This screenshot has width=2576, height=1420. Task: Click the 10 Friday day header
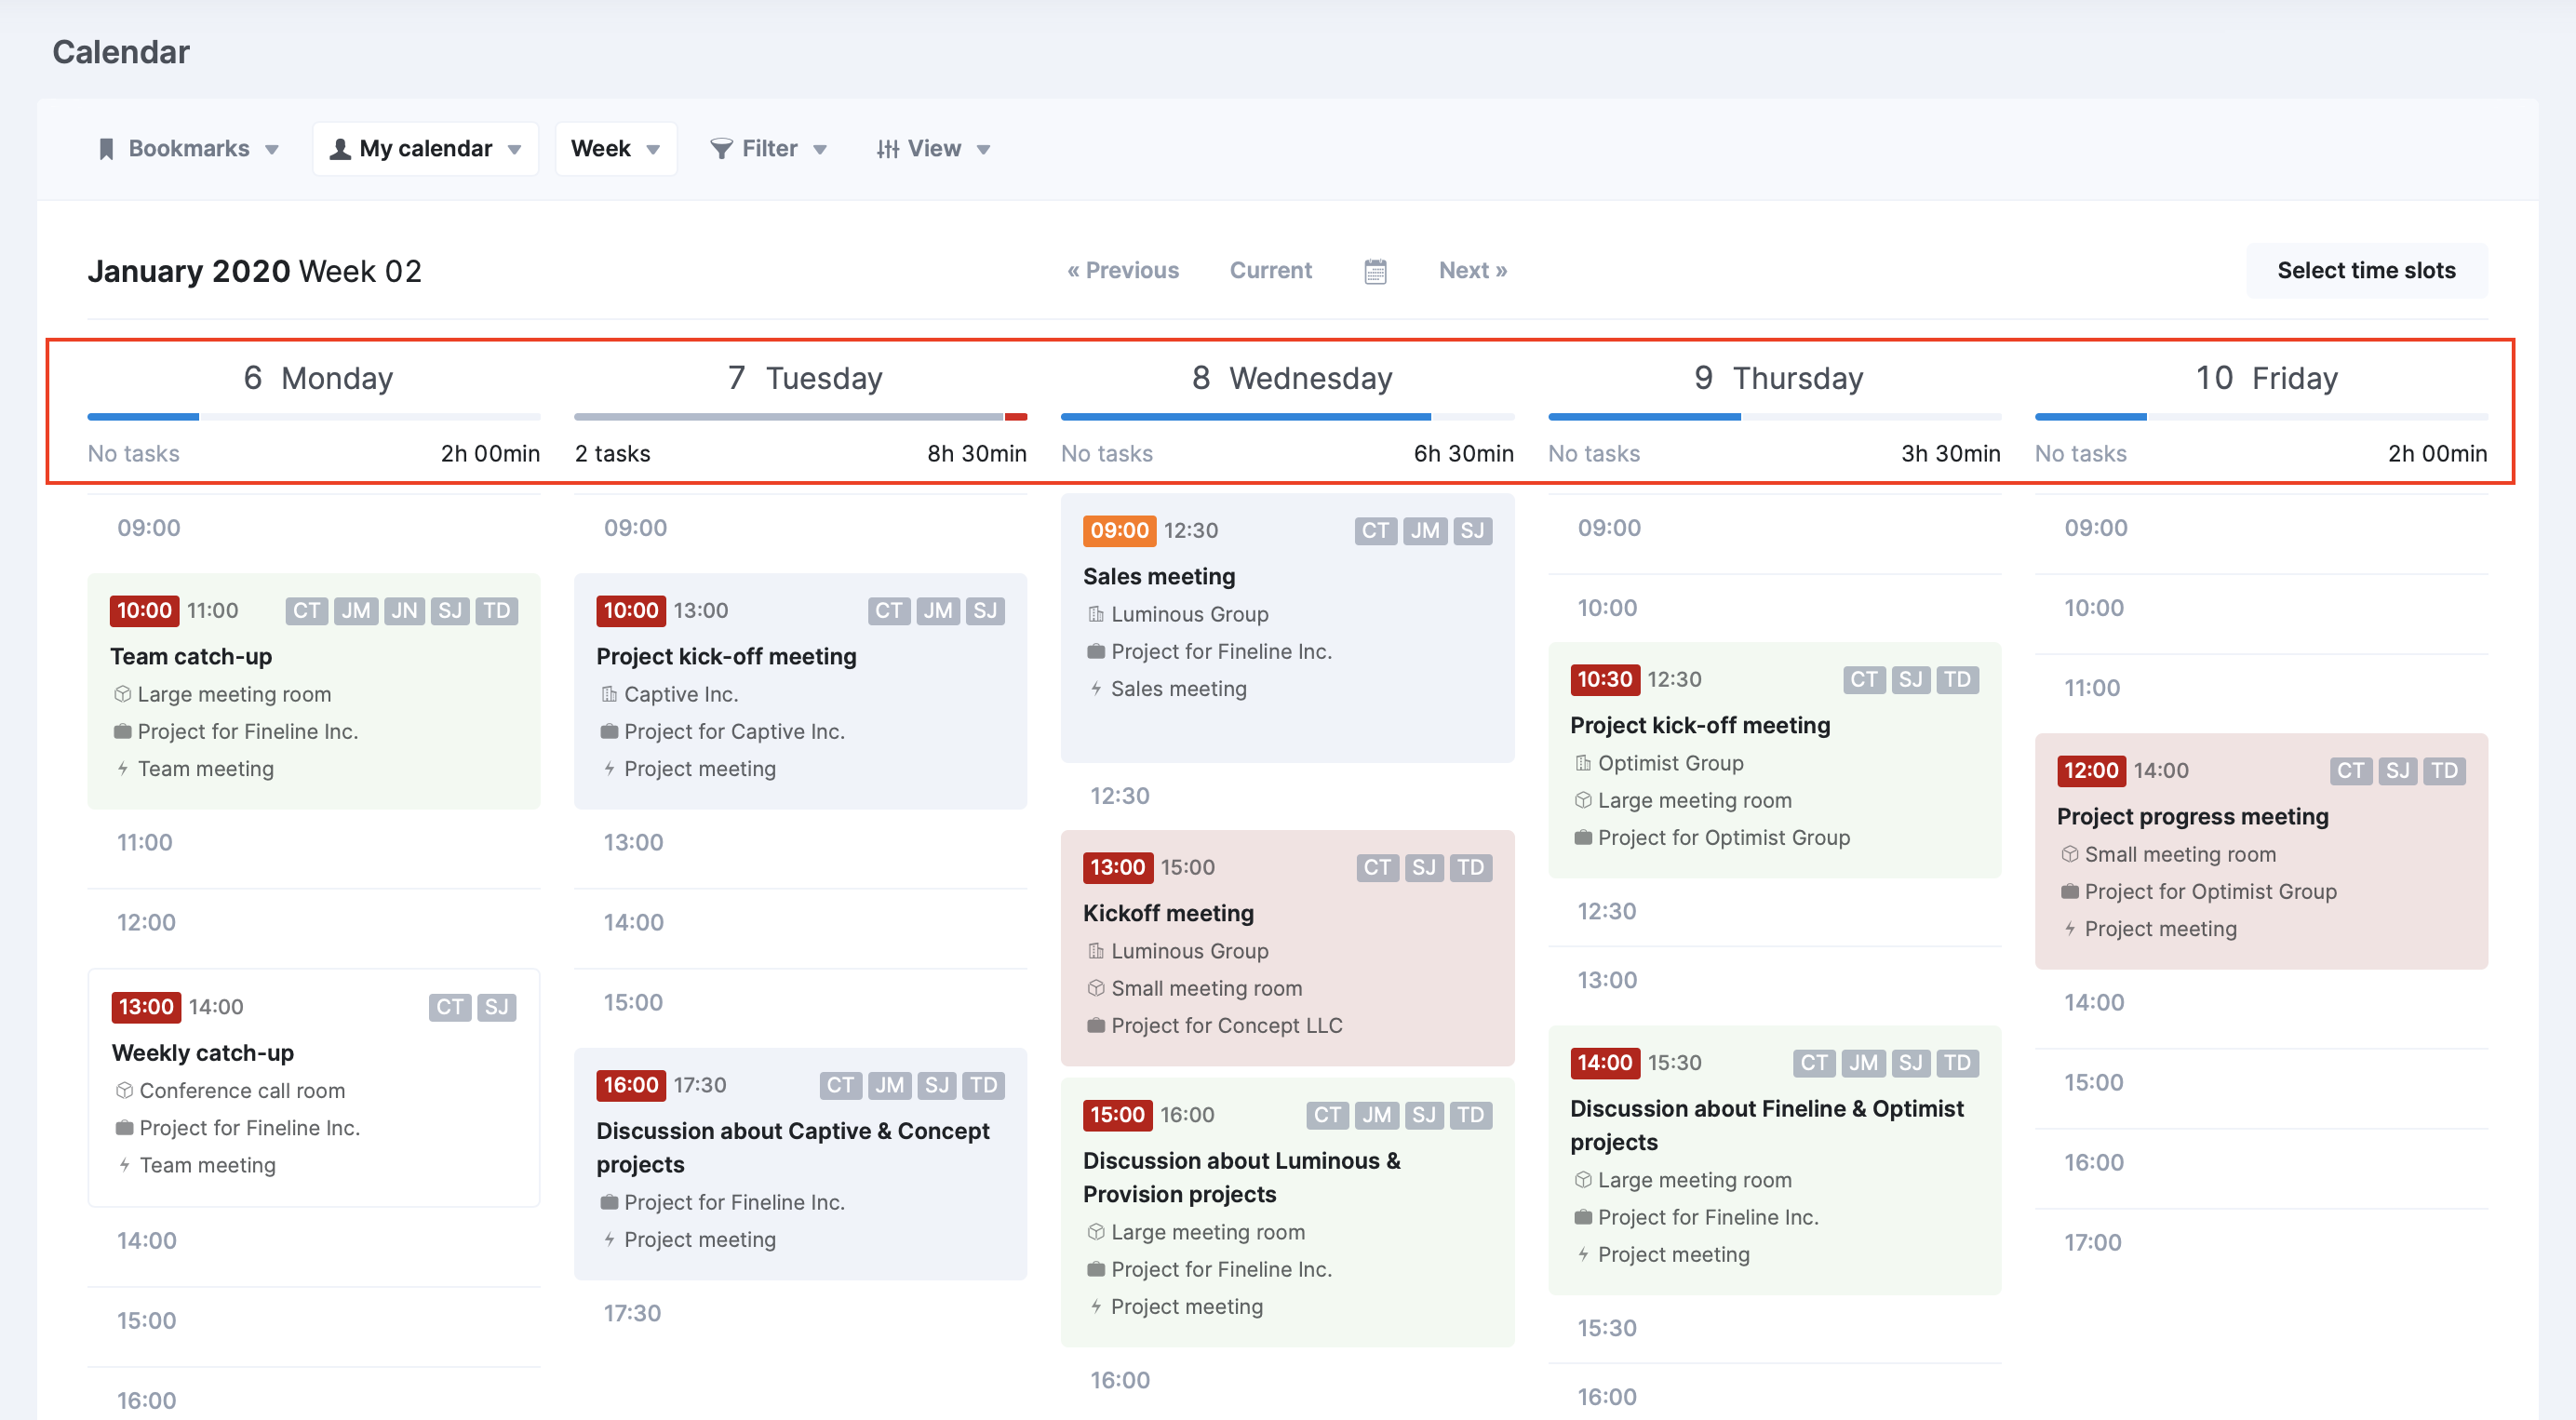point(2266,378)
